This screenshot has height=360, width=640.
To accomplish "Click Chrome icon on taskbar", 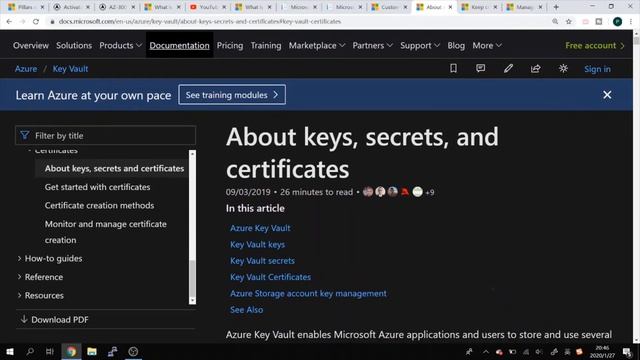I will pyautogui.click(x=71, y=351).
